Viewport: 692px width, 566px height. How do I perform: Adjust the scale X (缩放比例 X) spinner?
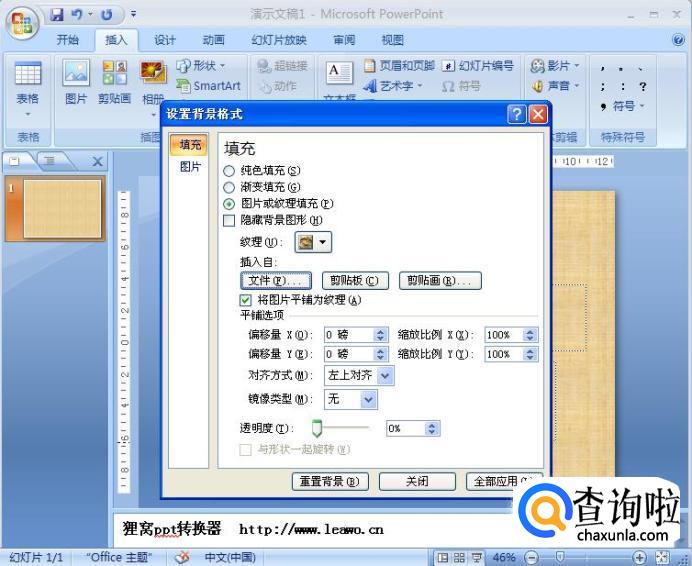pyautogui.click(x=530, y=335)
